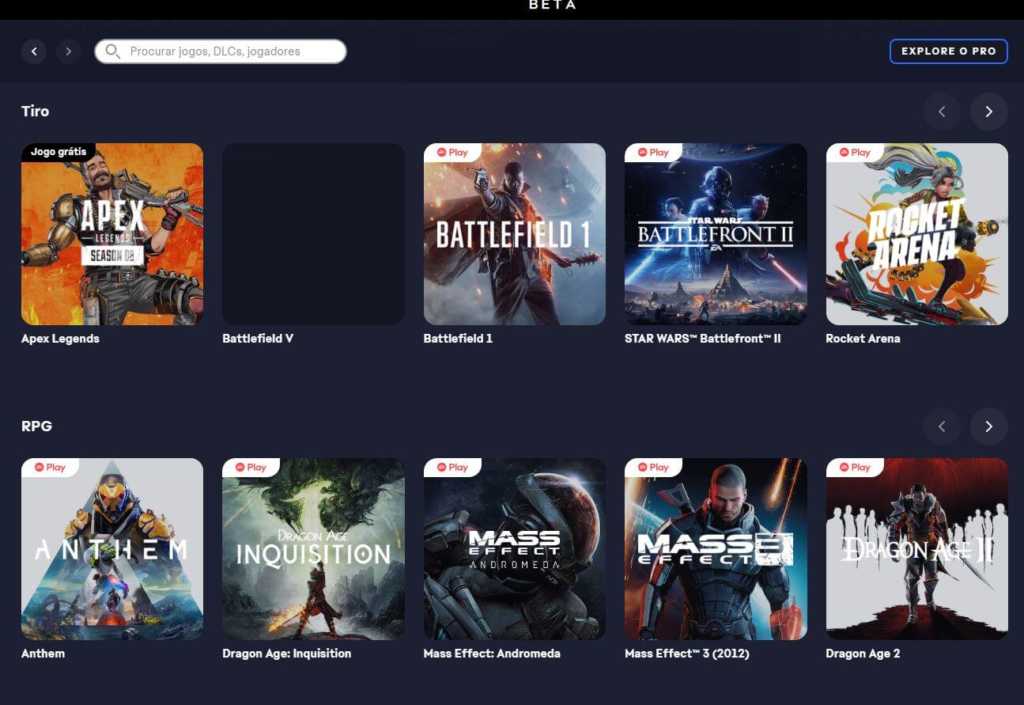1024x705 pixels.
Task: Click the Play badge on Mass Effect Andromeda
Action: 452,467
